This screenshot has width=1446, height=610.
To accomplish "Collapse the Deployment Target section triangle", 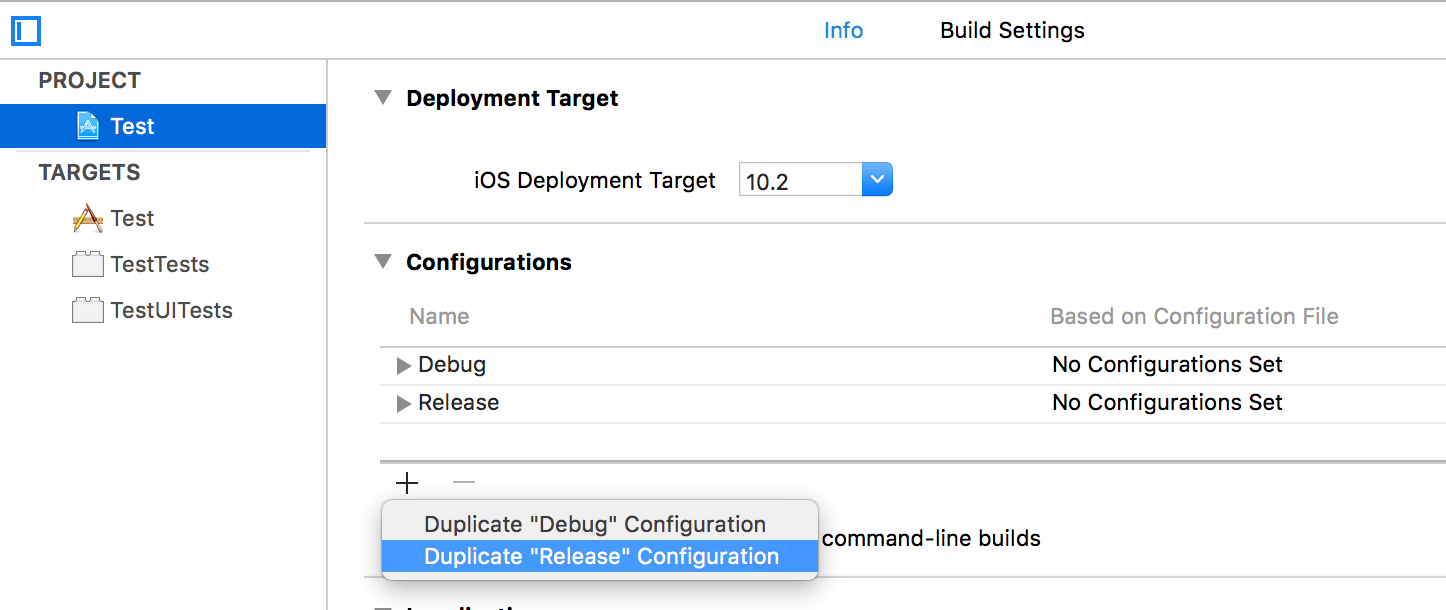I will pyautogui.click(x=382, y=97).
